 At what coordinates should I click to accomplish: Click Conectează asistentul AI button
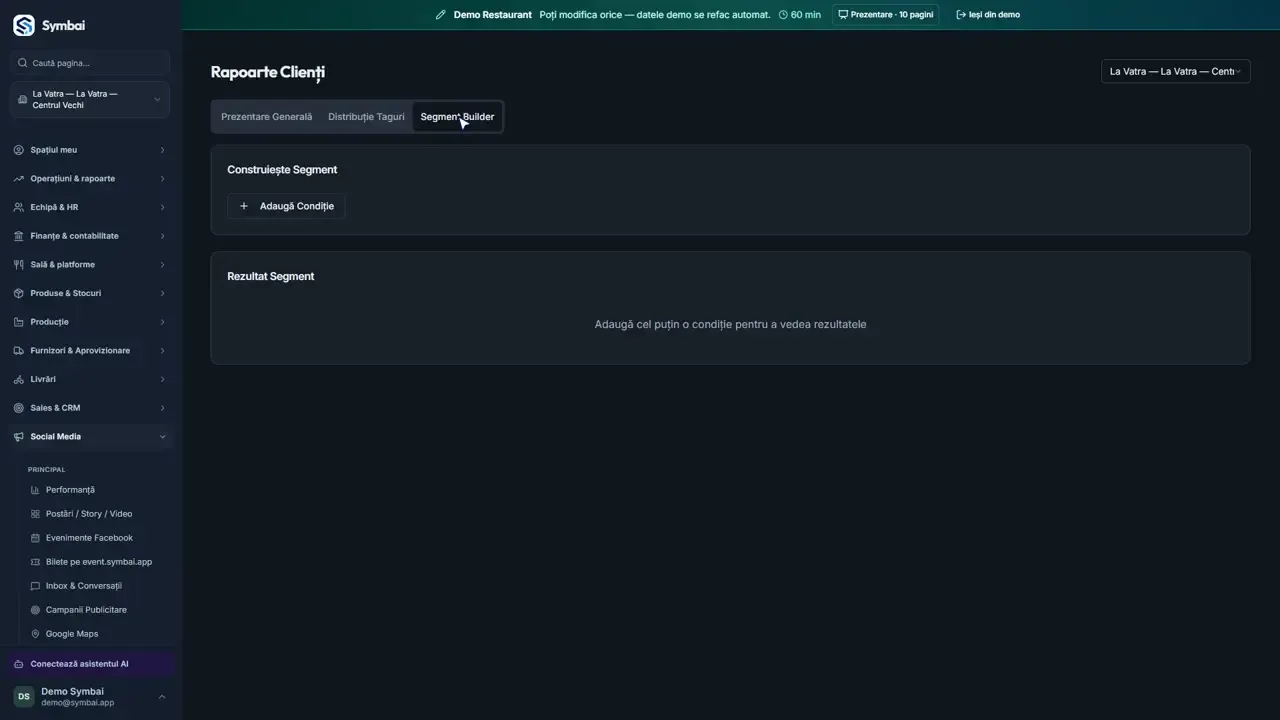coord(90,664)
